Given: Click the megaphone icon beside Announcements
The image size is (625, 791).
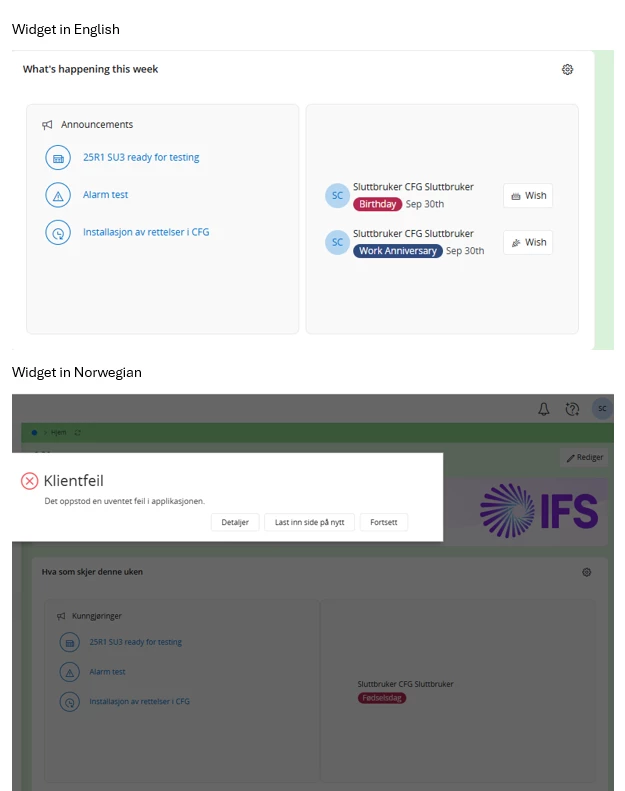Looking at the screenshot, I should [x=47, y=125].
